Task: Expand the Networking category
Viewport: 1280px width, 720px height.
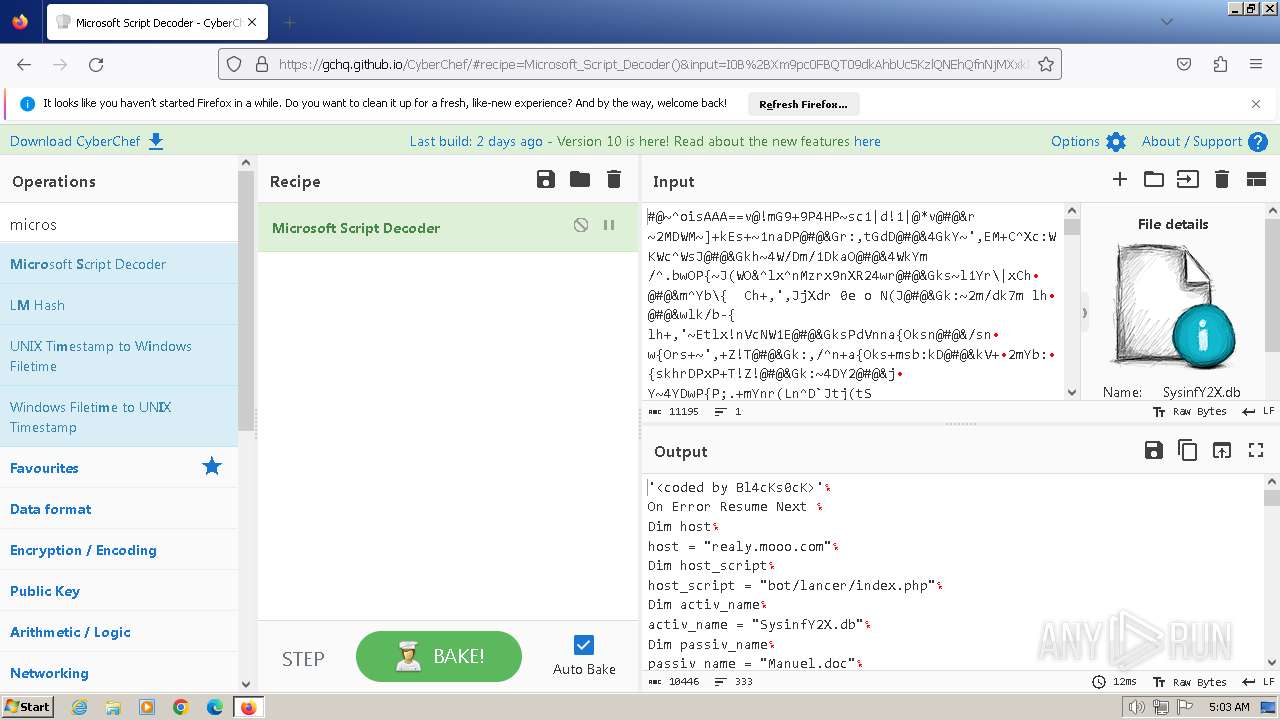Action: 119,672
